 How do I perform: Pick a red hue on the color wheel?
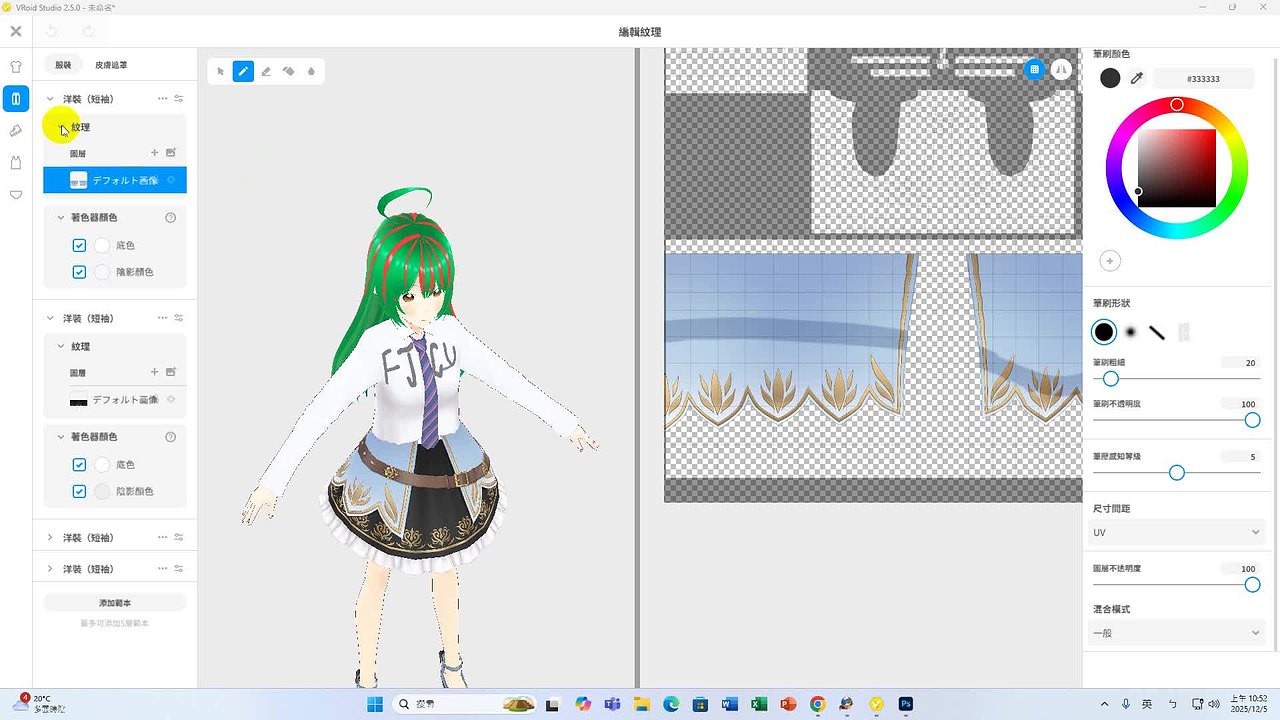tap(1177, 104)
